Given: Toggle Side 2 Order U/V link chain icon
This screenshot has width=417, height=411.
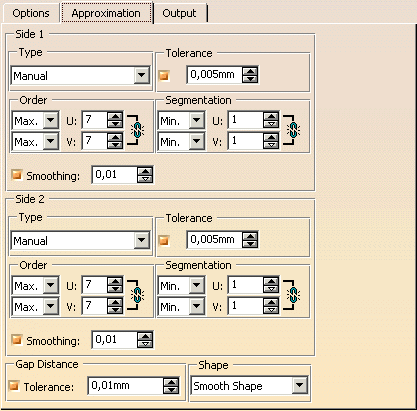Looking at the screenshot, I should coord(137,295).
